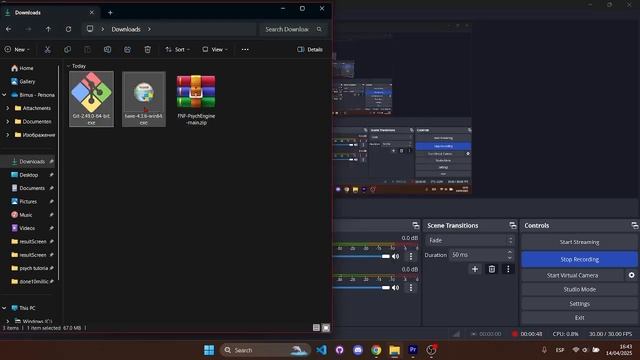
Task: Open the View dropdown
Action: (215, 49)
